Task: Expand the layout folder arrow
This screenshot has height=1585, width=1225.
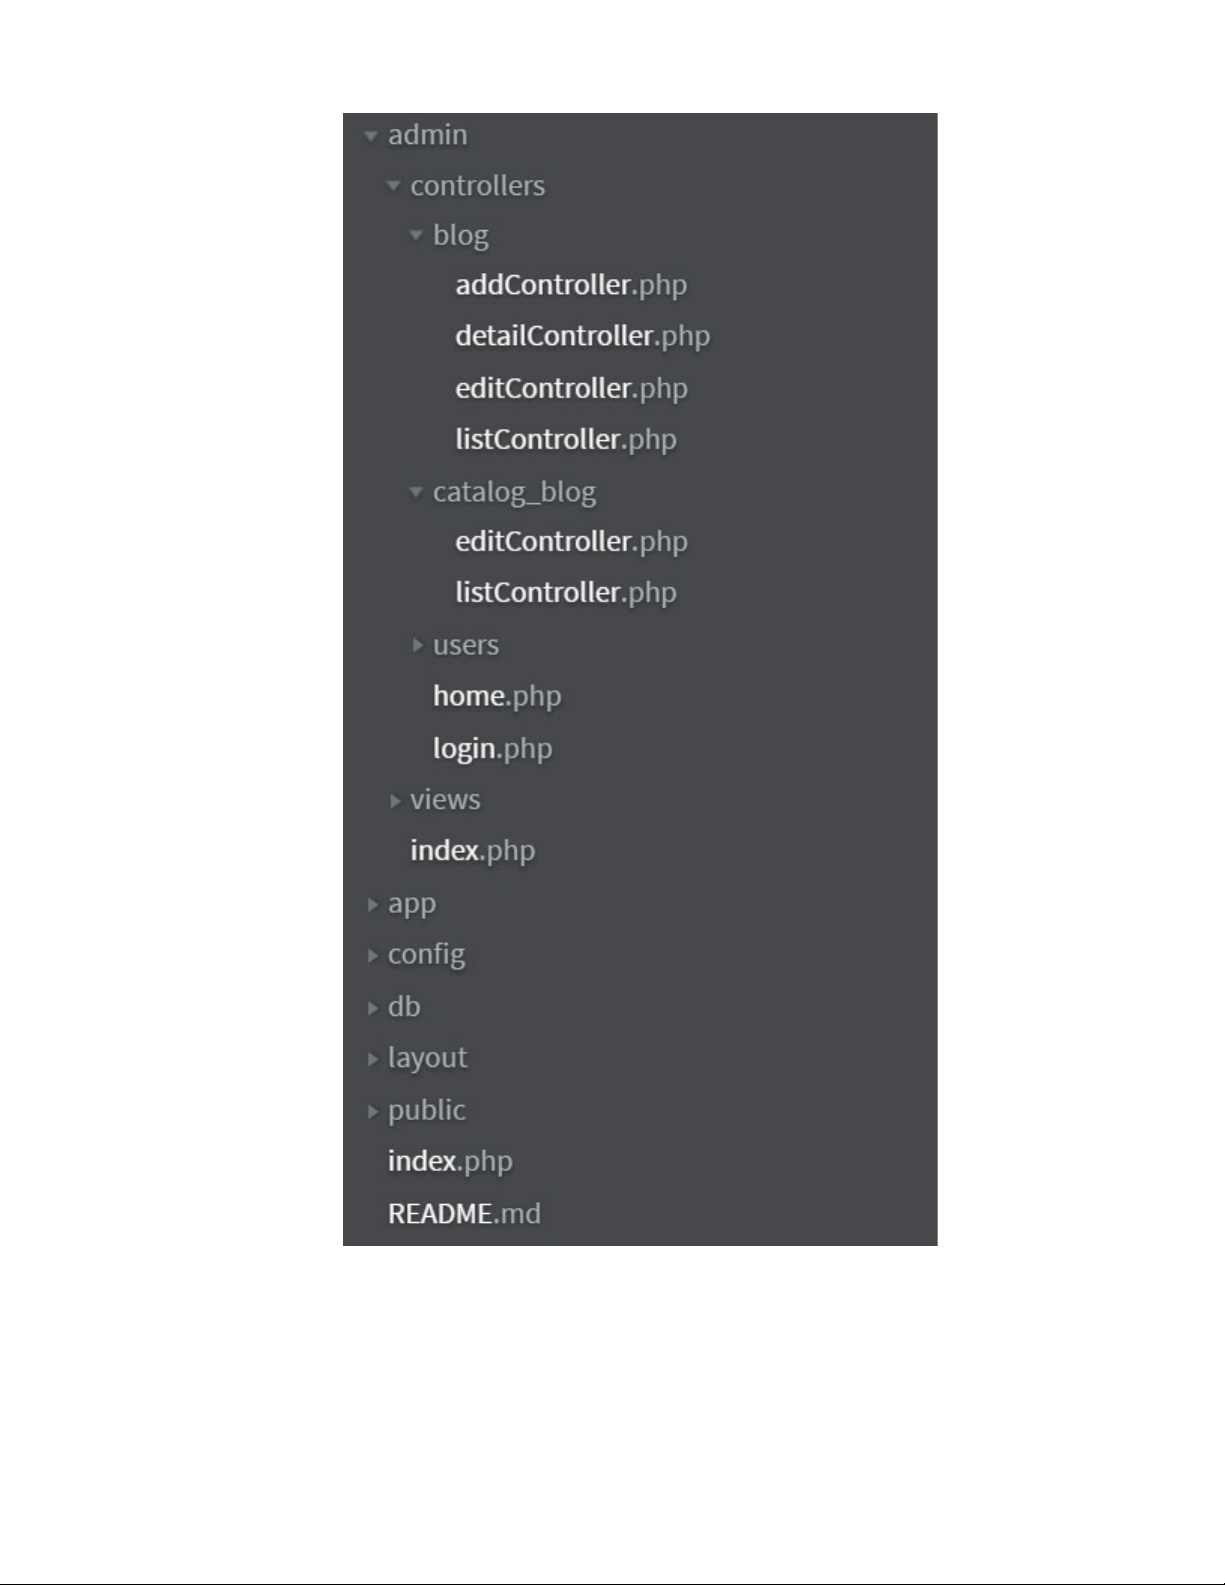Action: [x=372, y=1059]
